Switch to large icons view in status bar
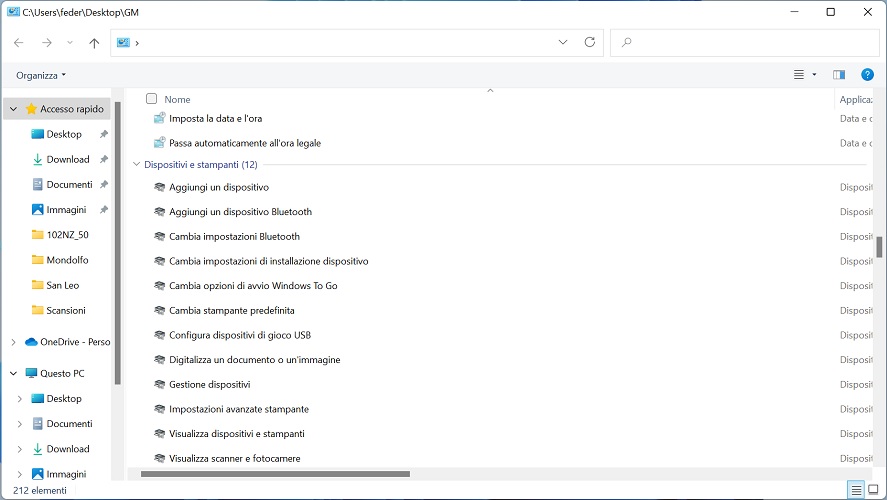The image size is (887, 500). click(873, 490)
